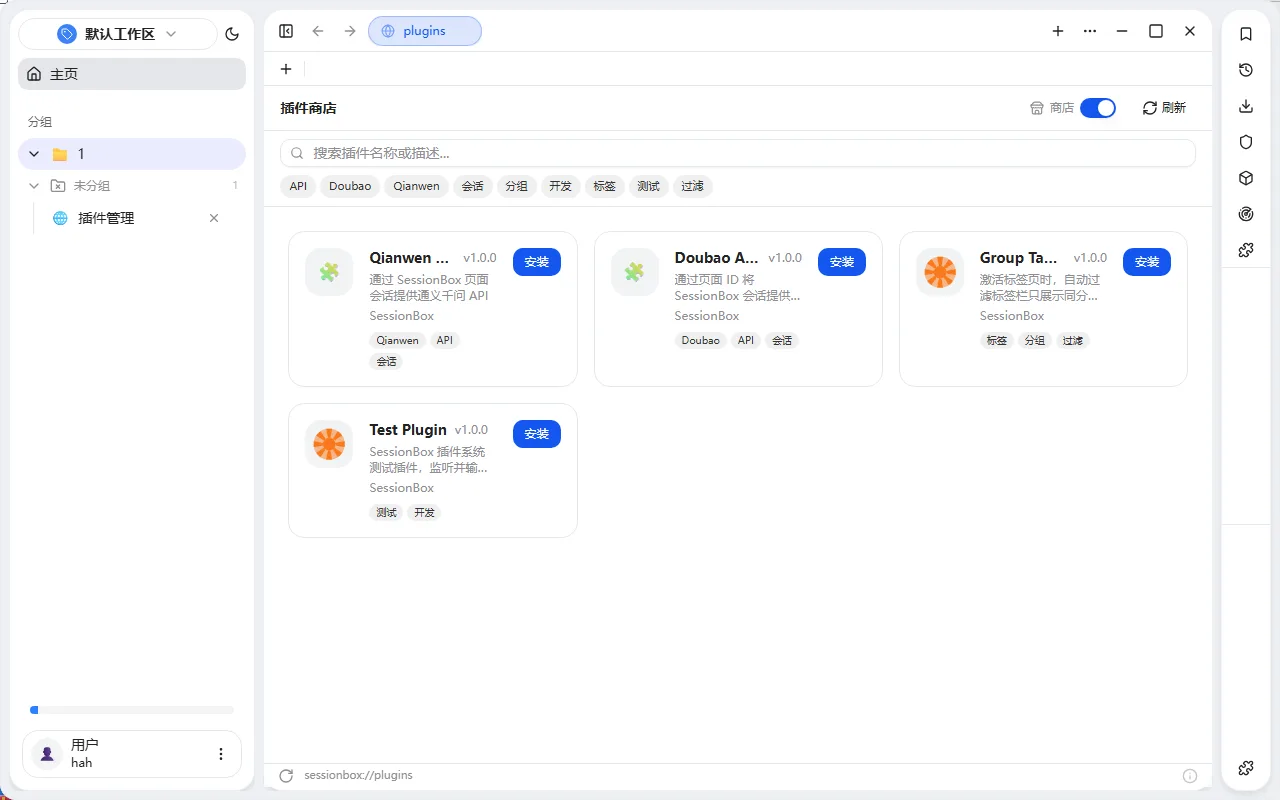Image resolution: width=1280 pixels, height=800 pixels.
Task: Click the upper puzzle-piece icon in the right sidebar
Action: click(1246, 250)
